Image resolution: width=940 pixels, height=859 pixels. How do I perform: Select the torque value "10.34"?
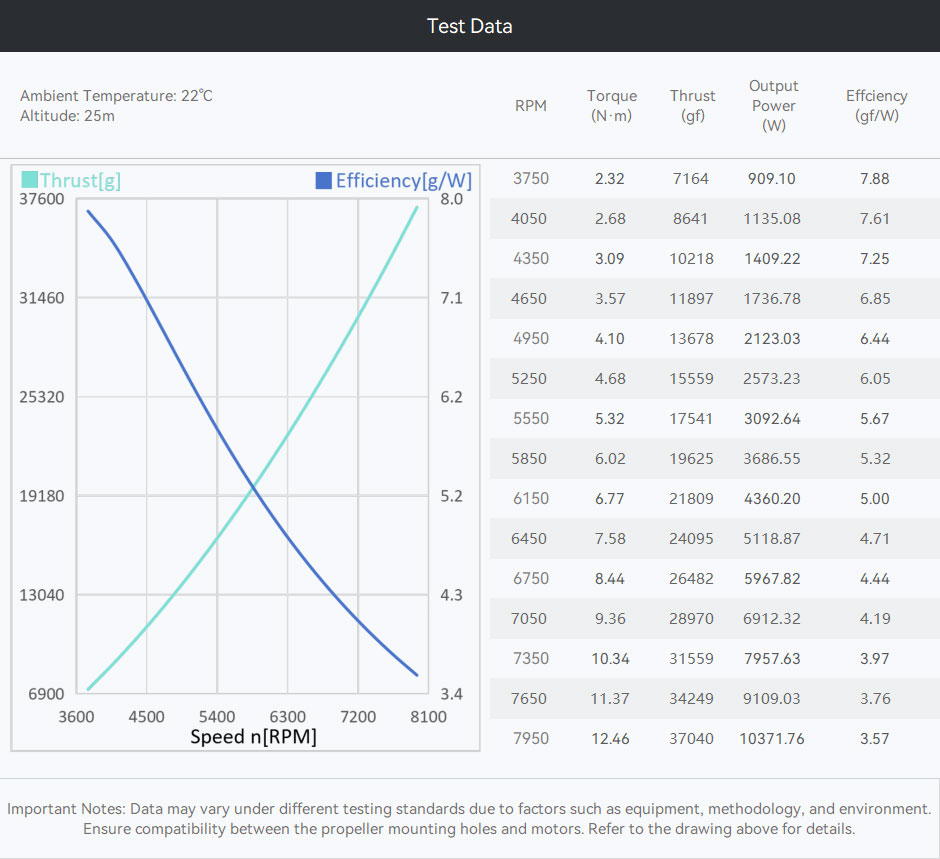click(610, 659)
